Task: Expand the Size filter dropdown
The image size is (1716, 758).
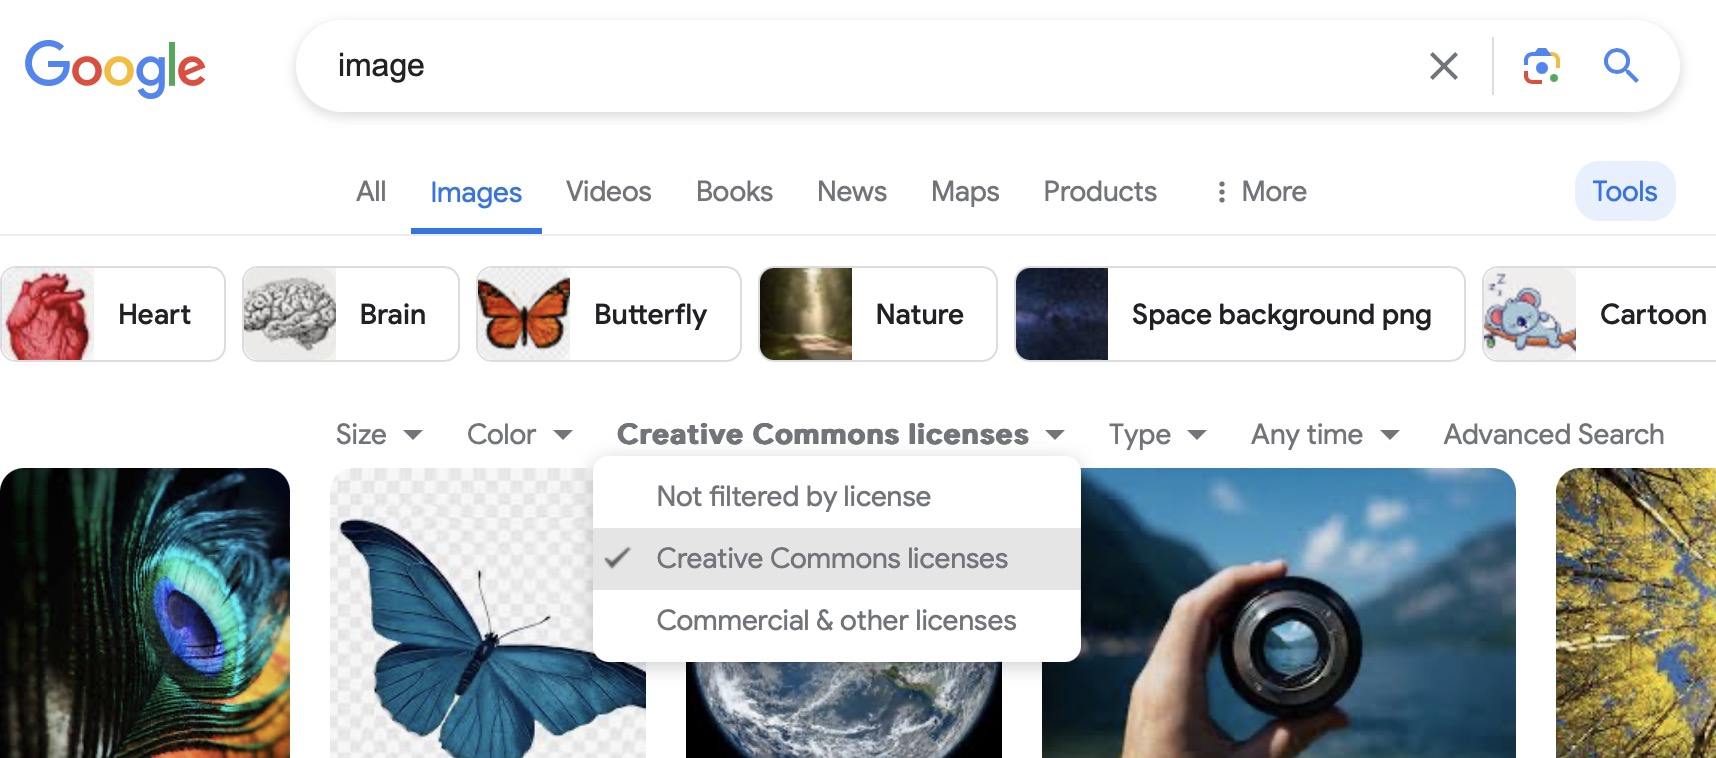Action: tap(379, 435)
